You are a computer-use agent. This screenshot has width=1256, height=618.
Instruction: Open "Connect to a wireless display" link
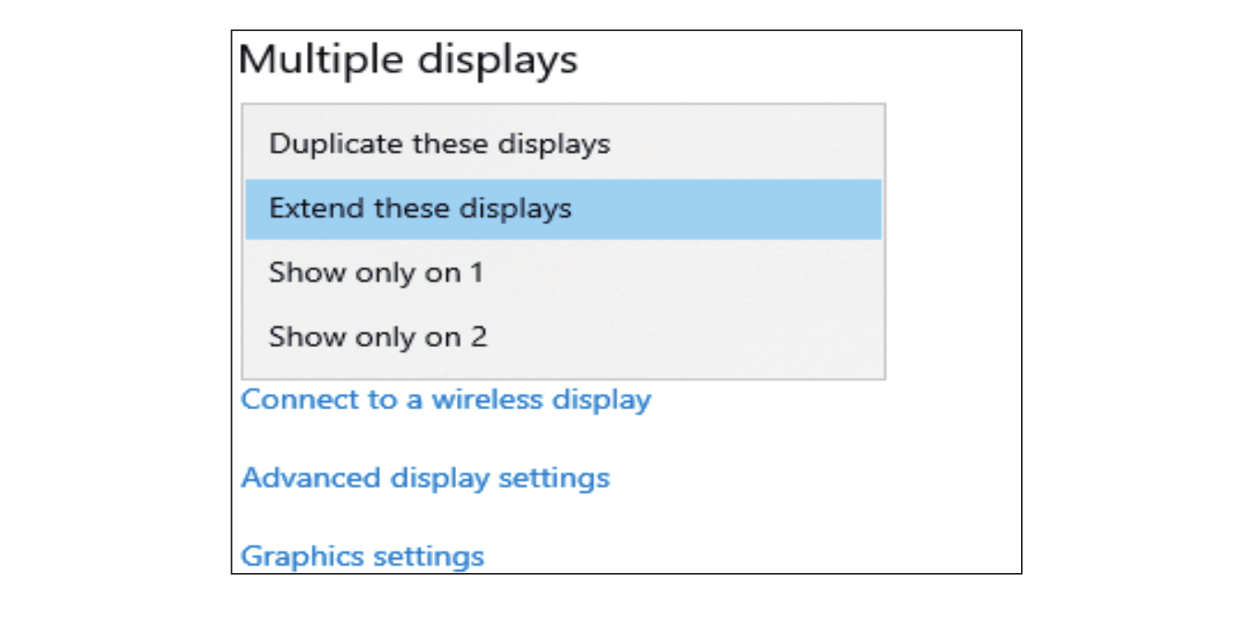point(446,400)
